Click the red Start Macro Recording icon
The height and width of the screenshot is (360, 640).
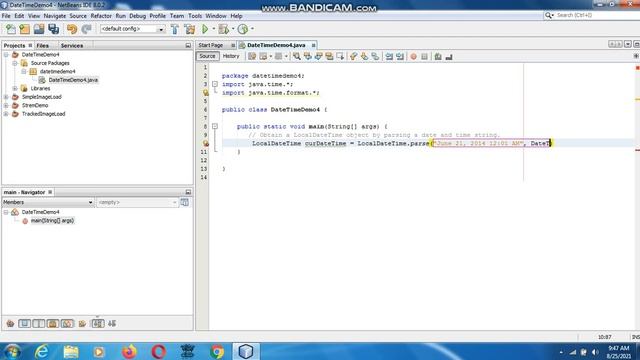(x=413, y=57)
